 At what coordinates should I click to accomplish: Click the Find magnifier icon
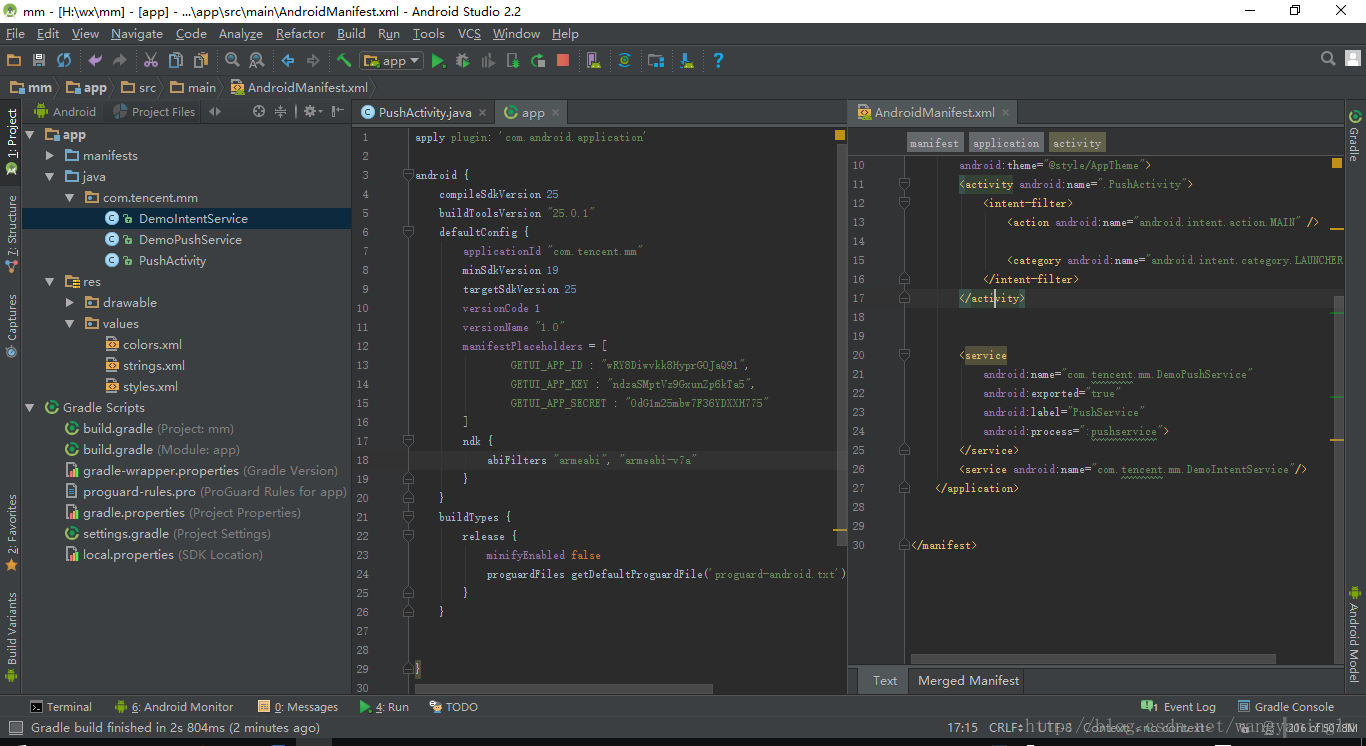click(x=232, y=60)
